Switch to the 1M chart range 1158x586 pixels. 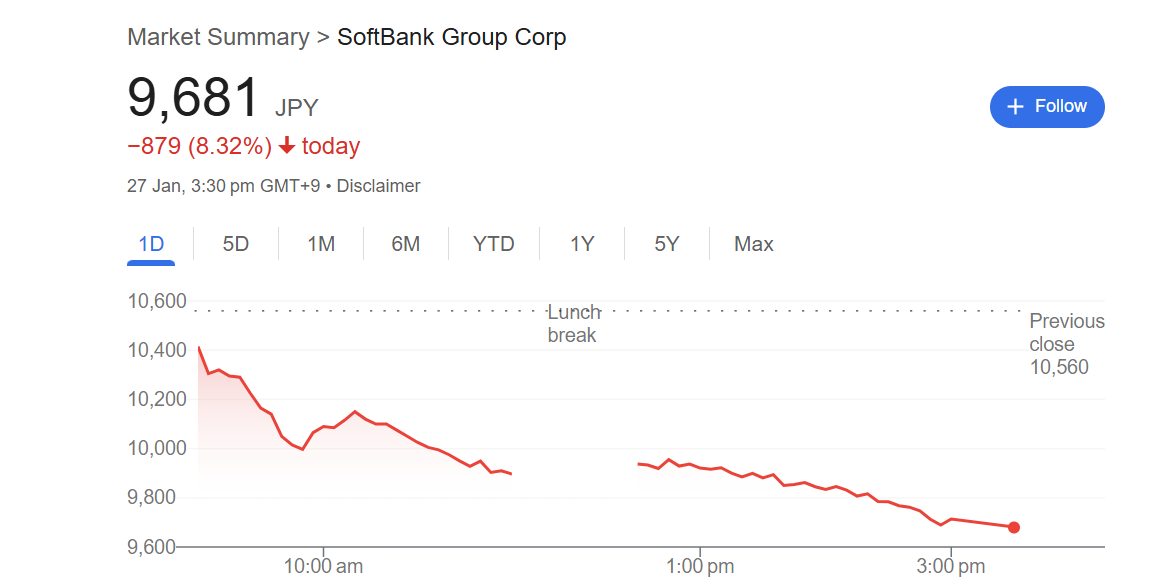click(321, 244)
